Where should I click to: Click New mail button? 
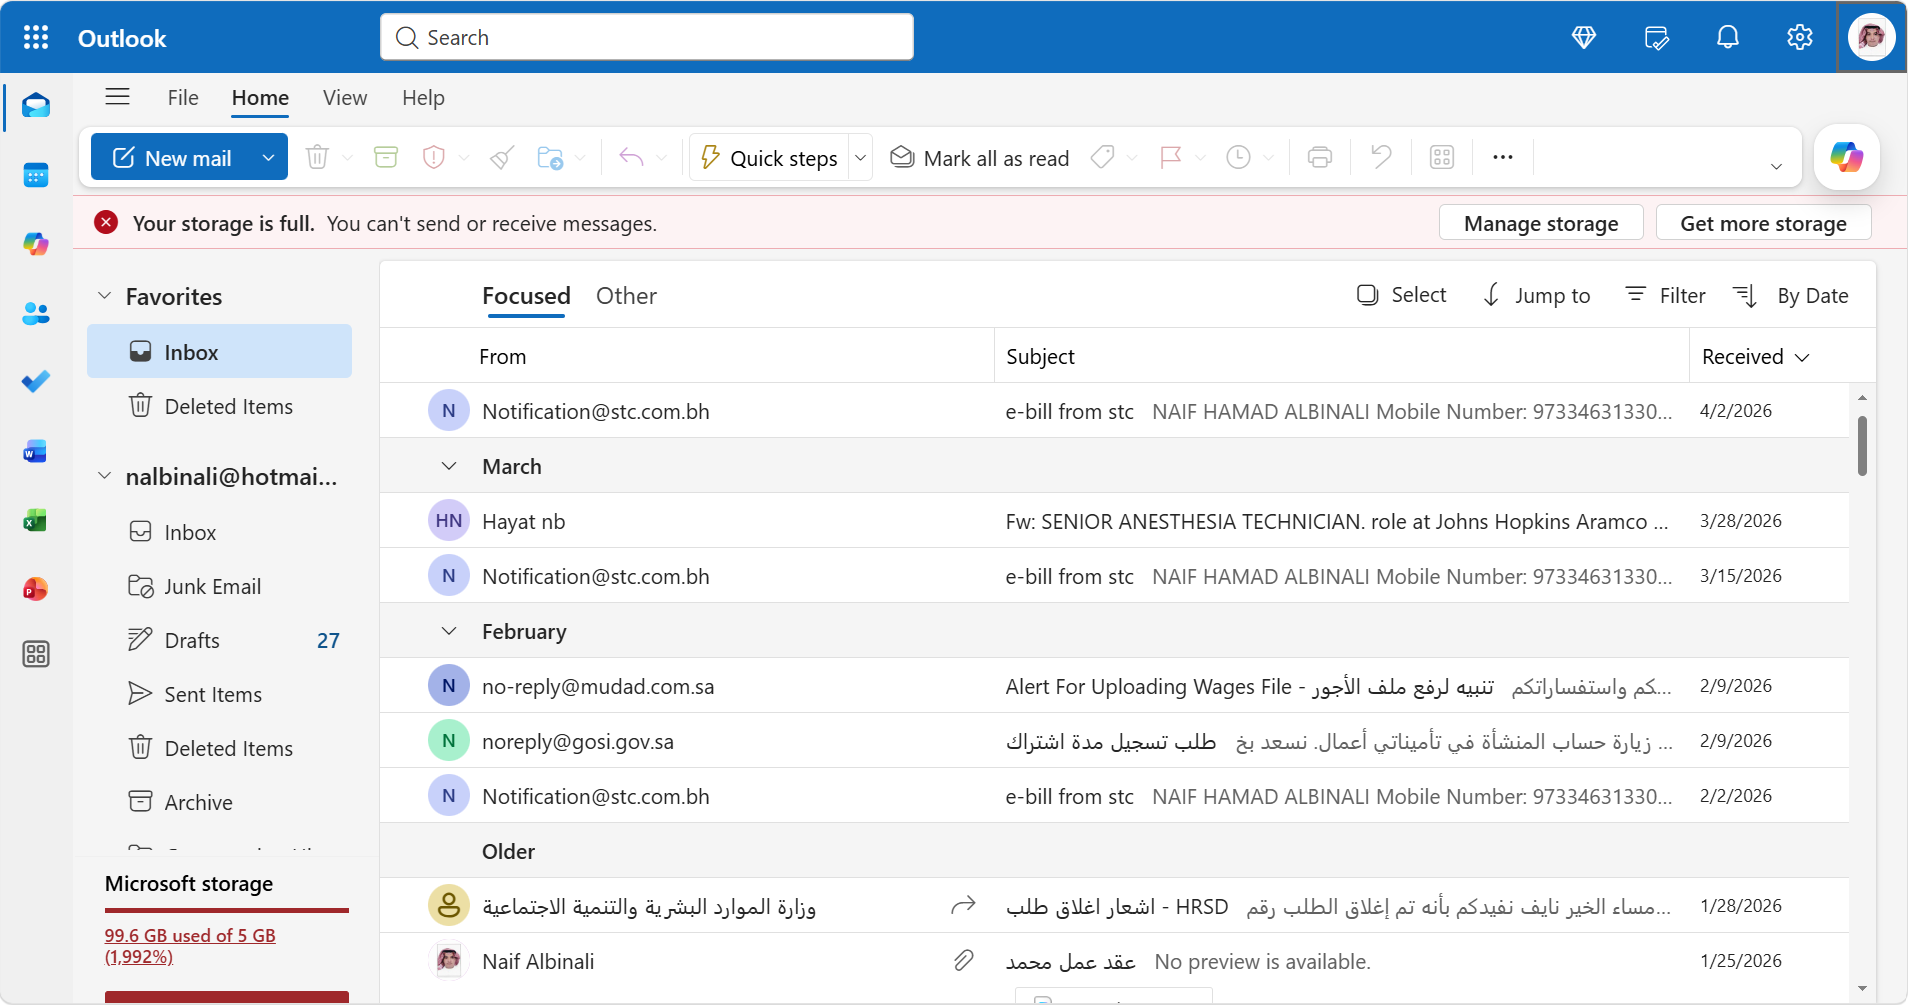click(172, 158)
